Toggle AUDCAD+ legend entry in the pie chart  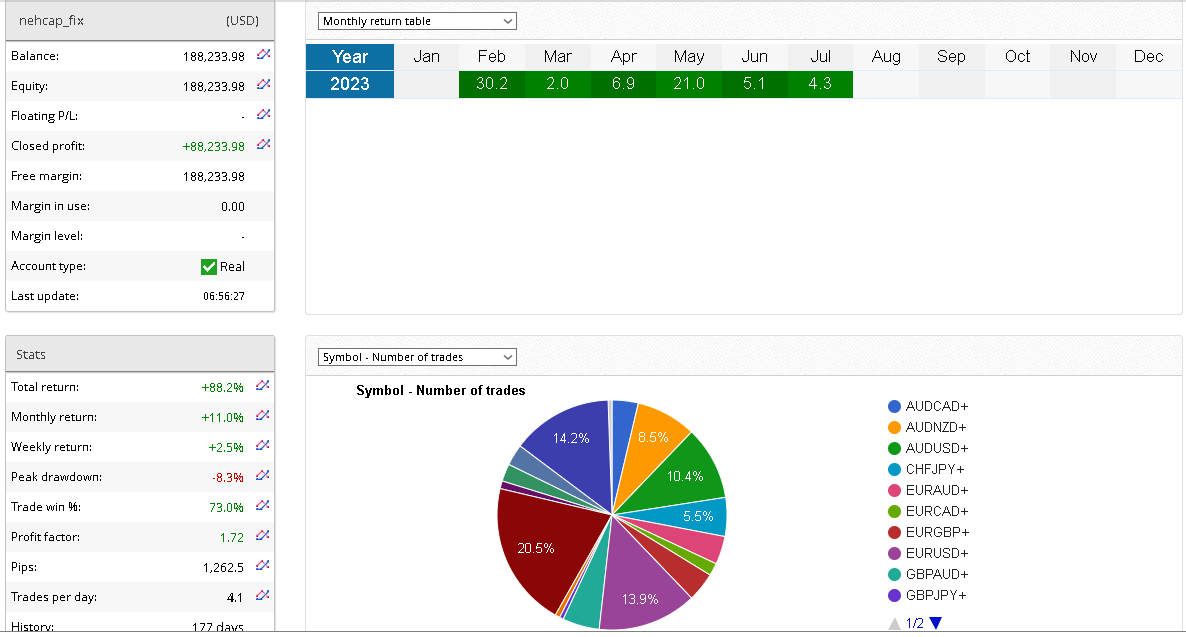[936, 406]
